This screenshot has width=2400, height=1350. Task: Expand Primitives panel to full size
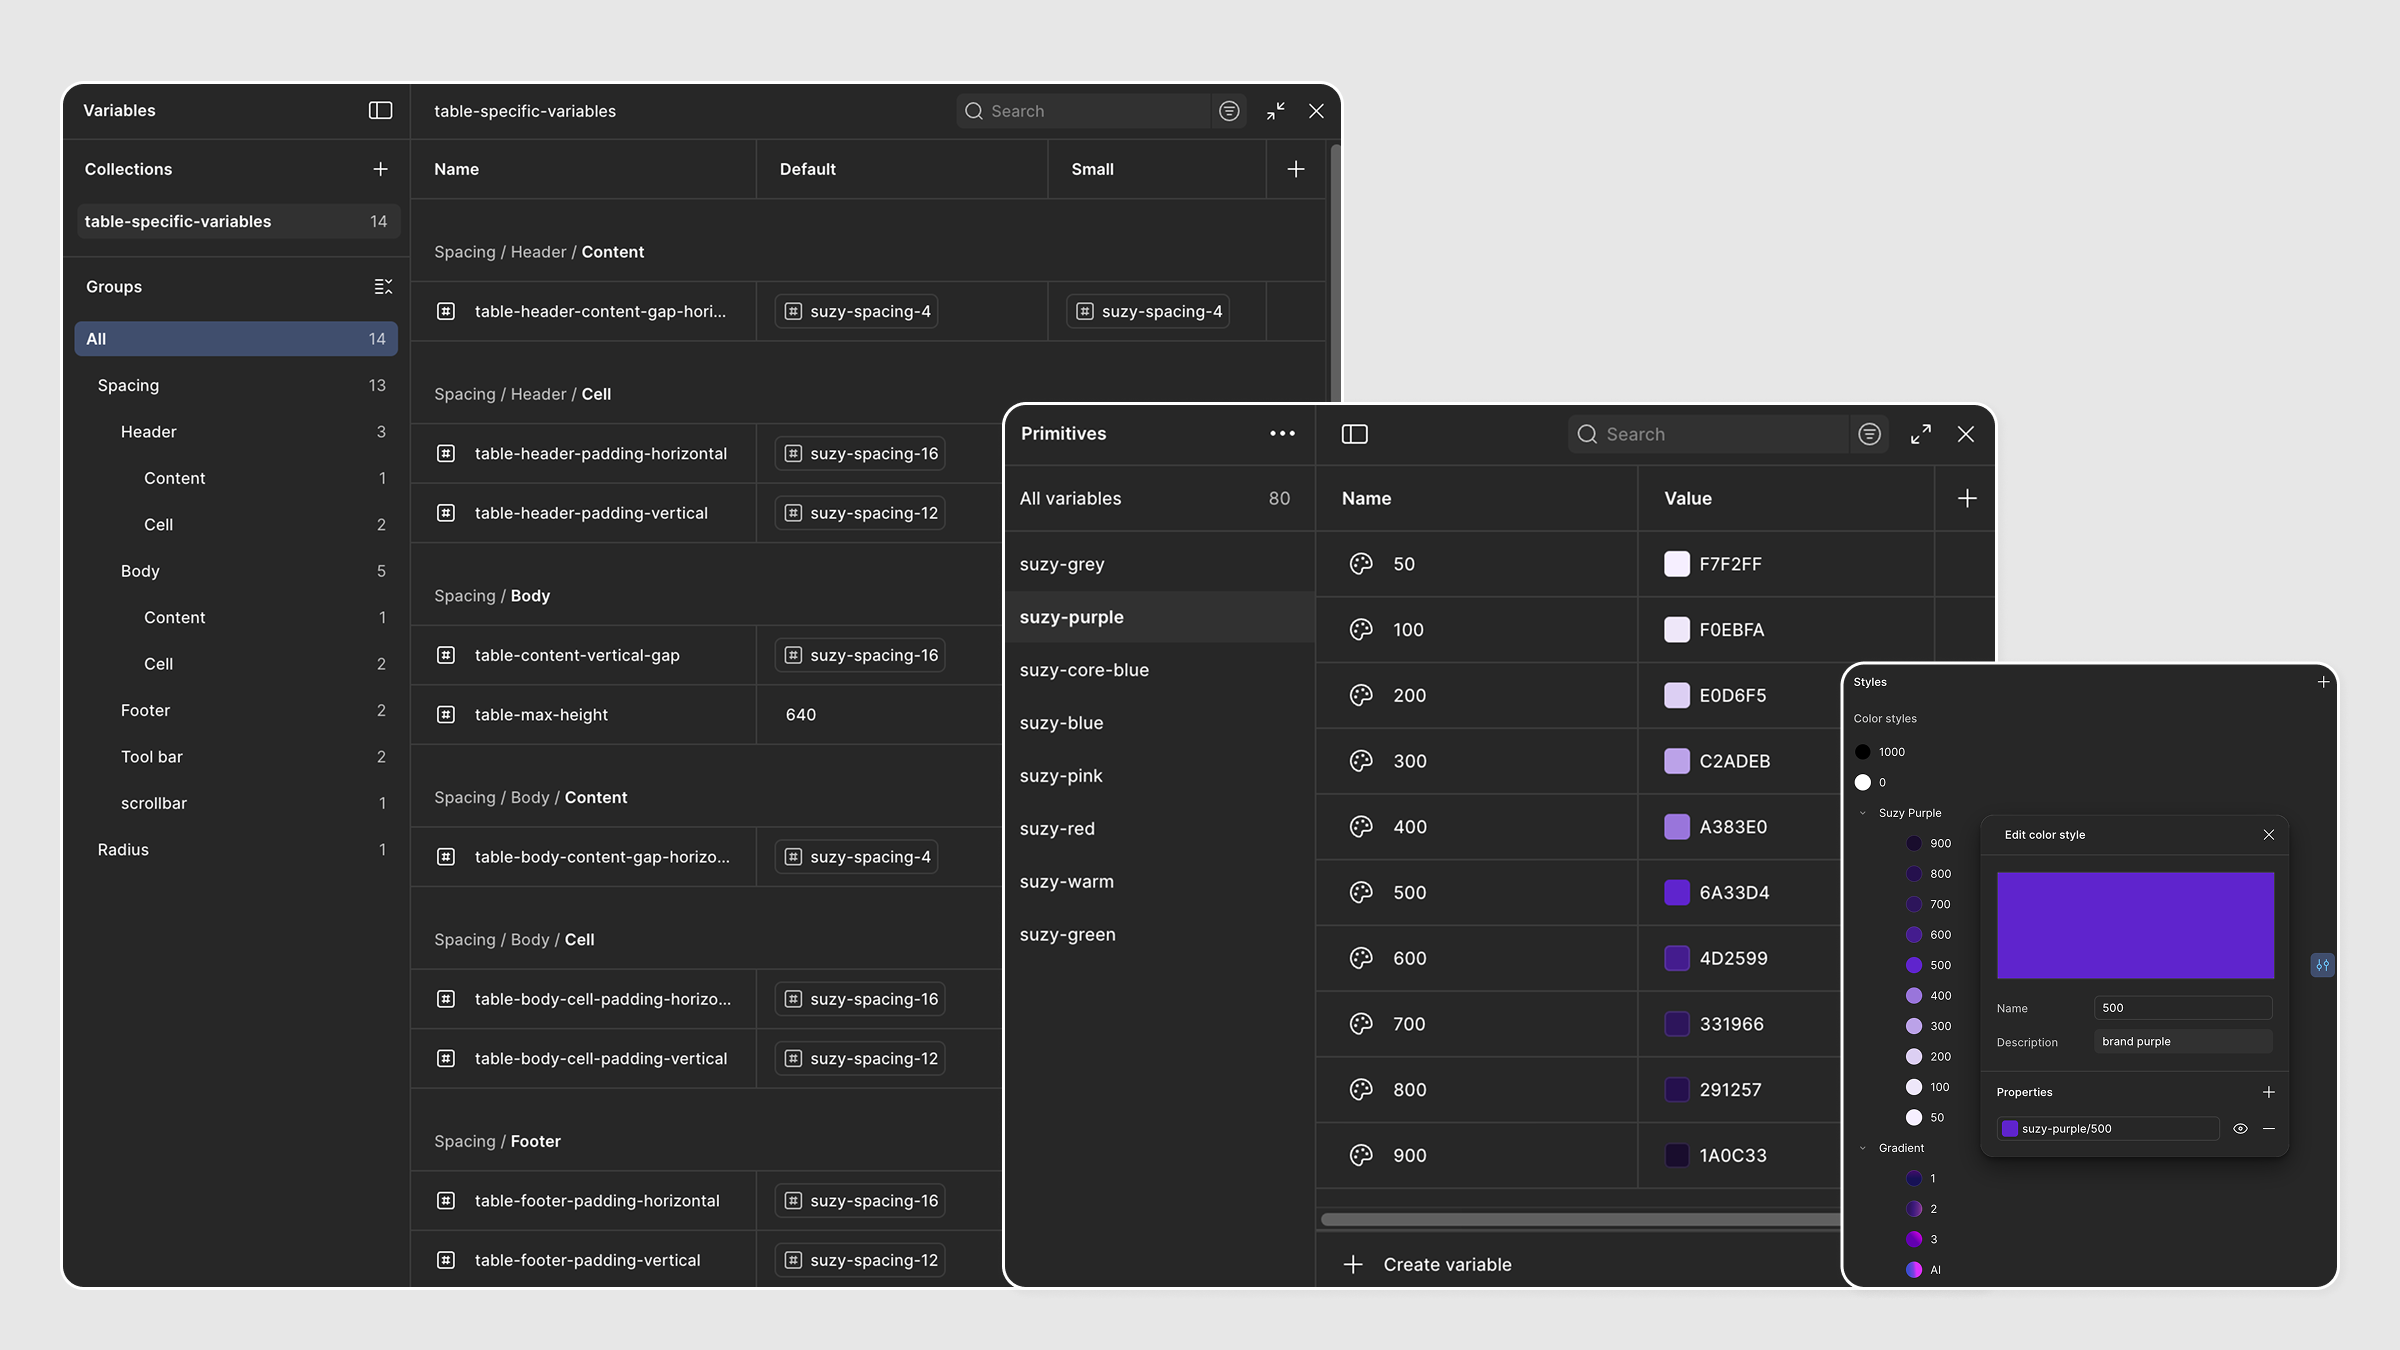1920,434
